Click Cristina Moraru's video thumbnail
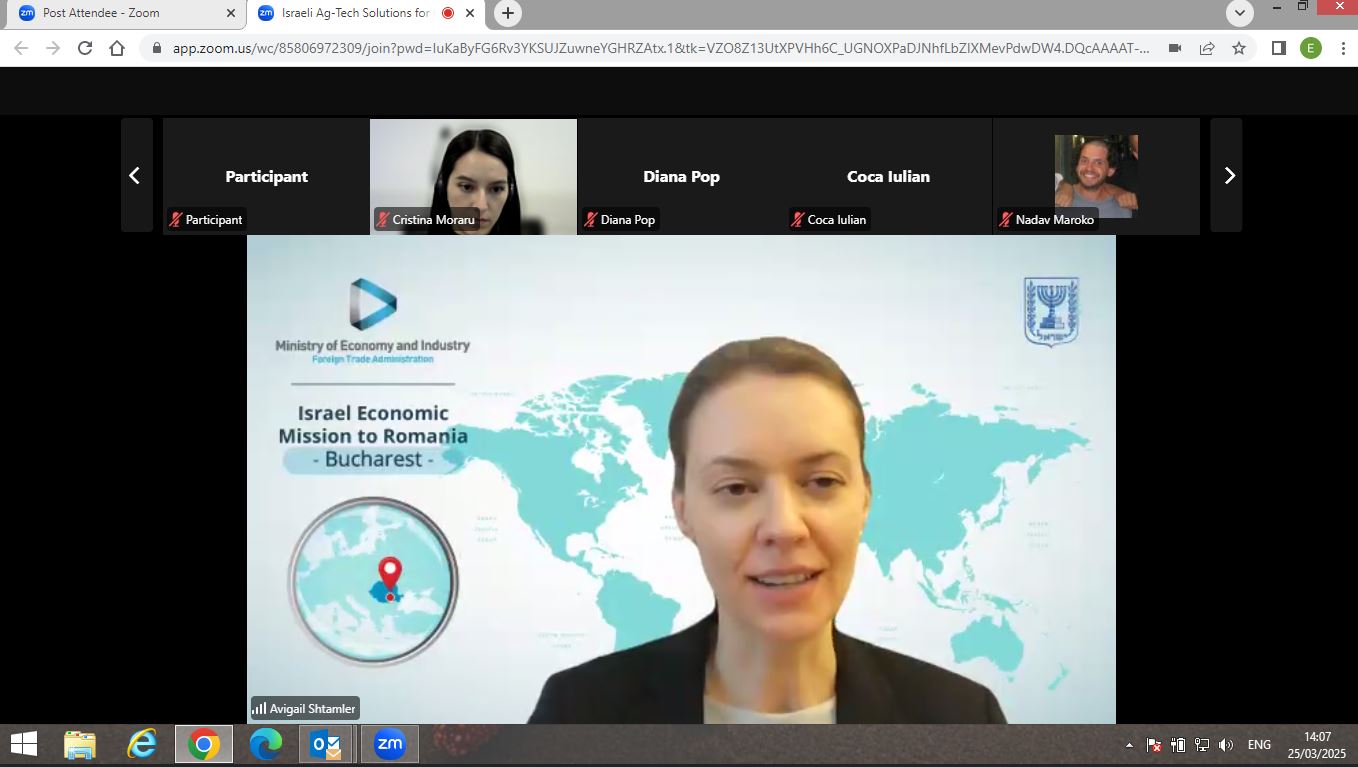This screenshot has height=767, width=1358. coord(473,175)
